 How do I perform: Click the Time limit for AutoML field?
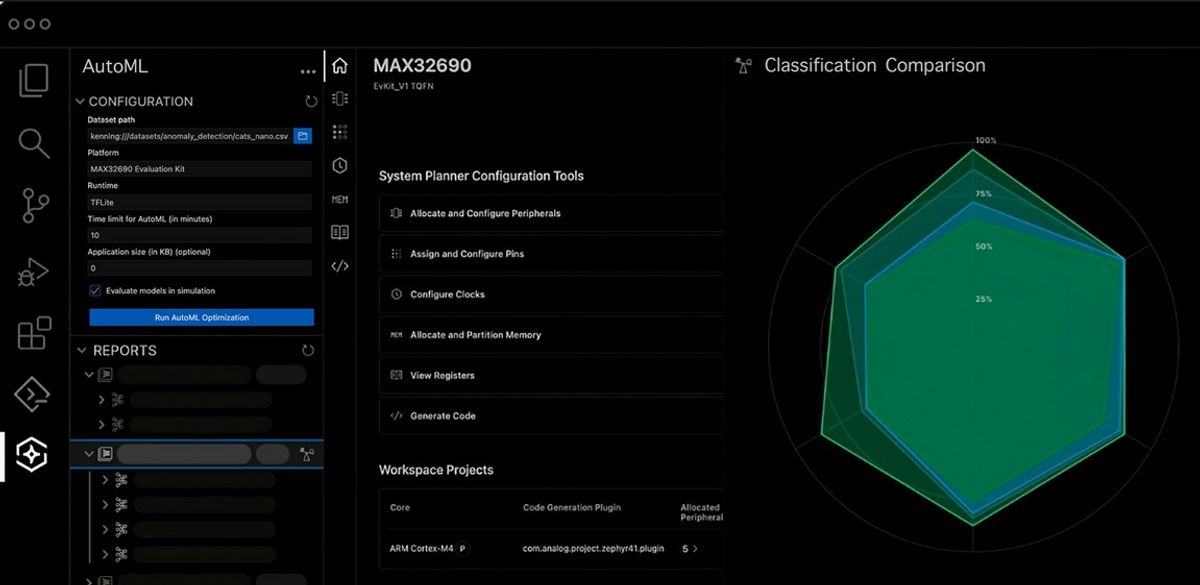(x=200, y=235)
